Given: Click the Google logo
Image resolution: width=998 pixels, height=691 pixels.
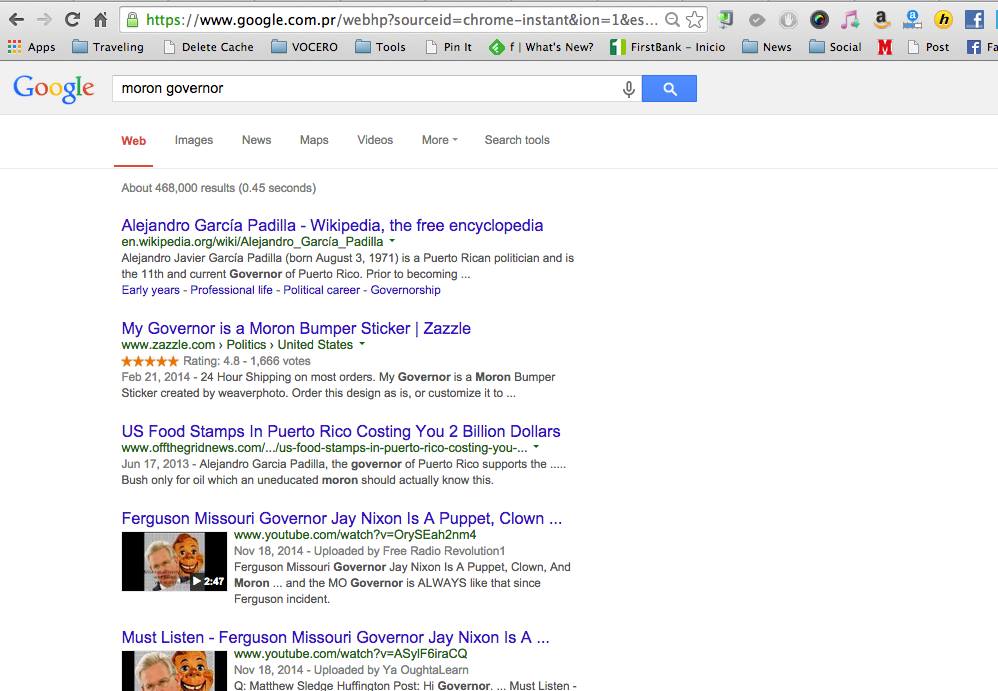Looking at the screenshot, I should [x=53, y=89].
